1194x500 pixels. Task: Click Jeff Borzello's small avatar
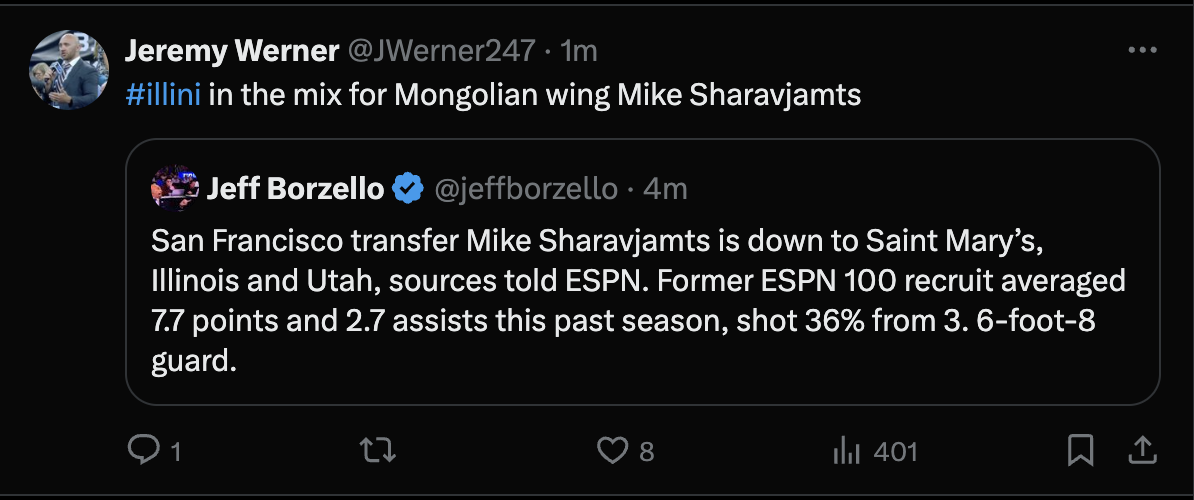[x=174, y=187]
